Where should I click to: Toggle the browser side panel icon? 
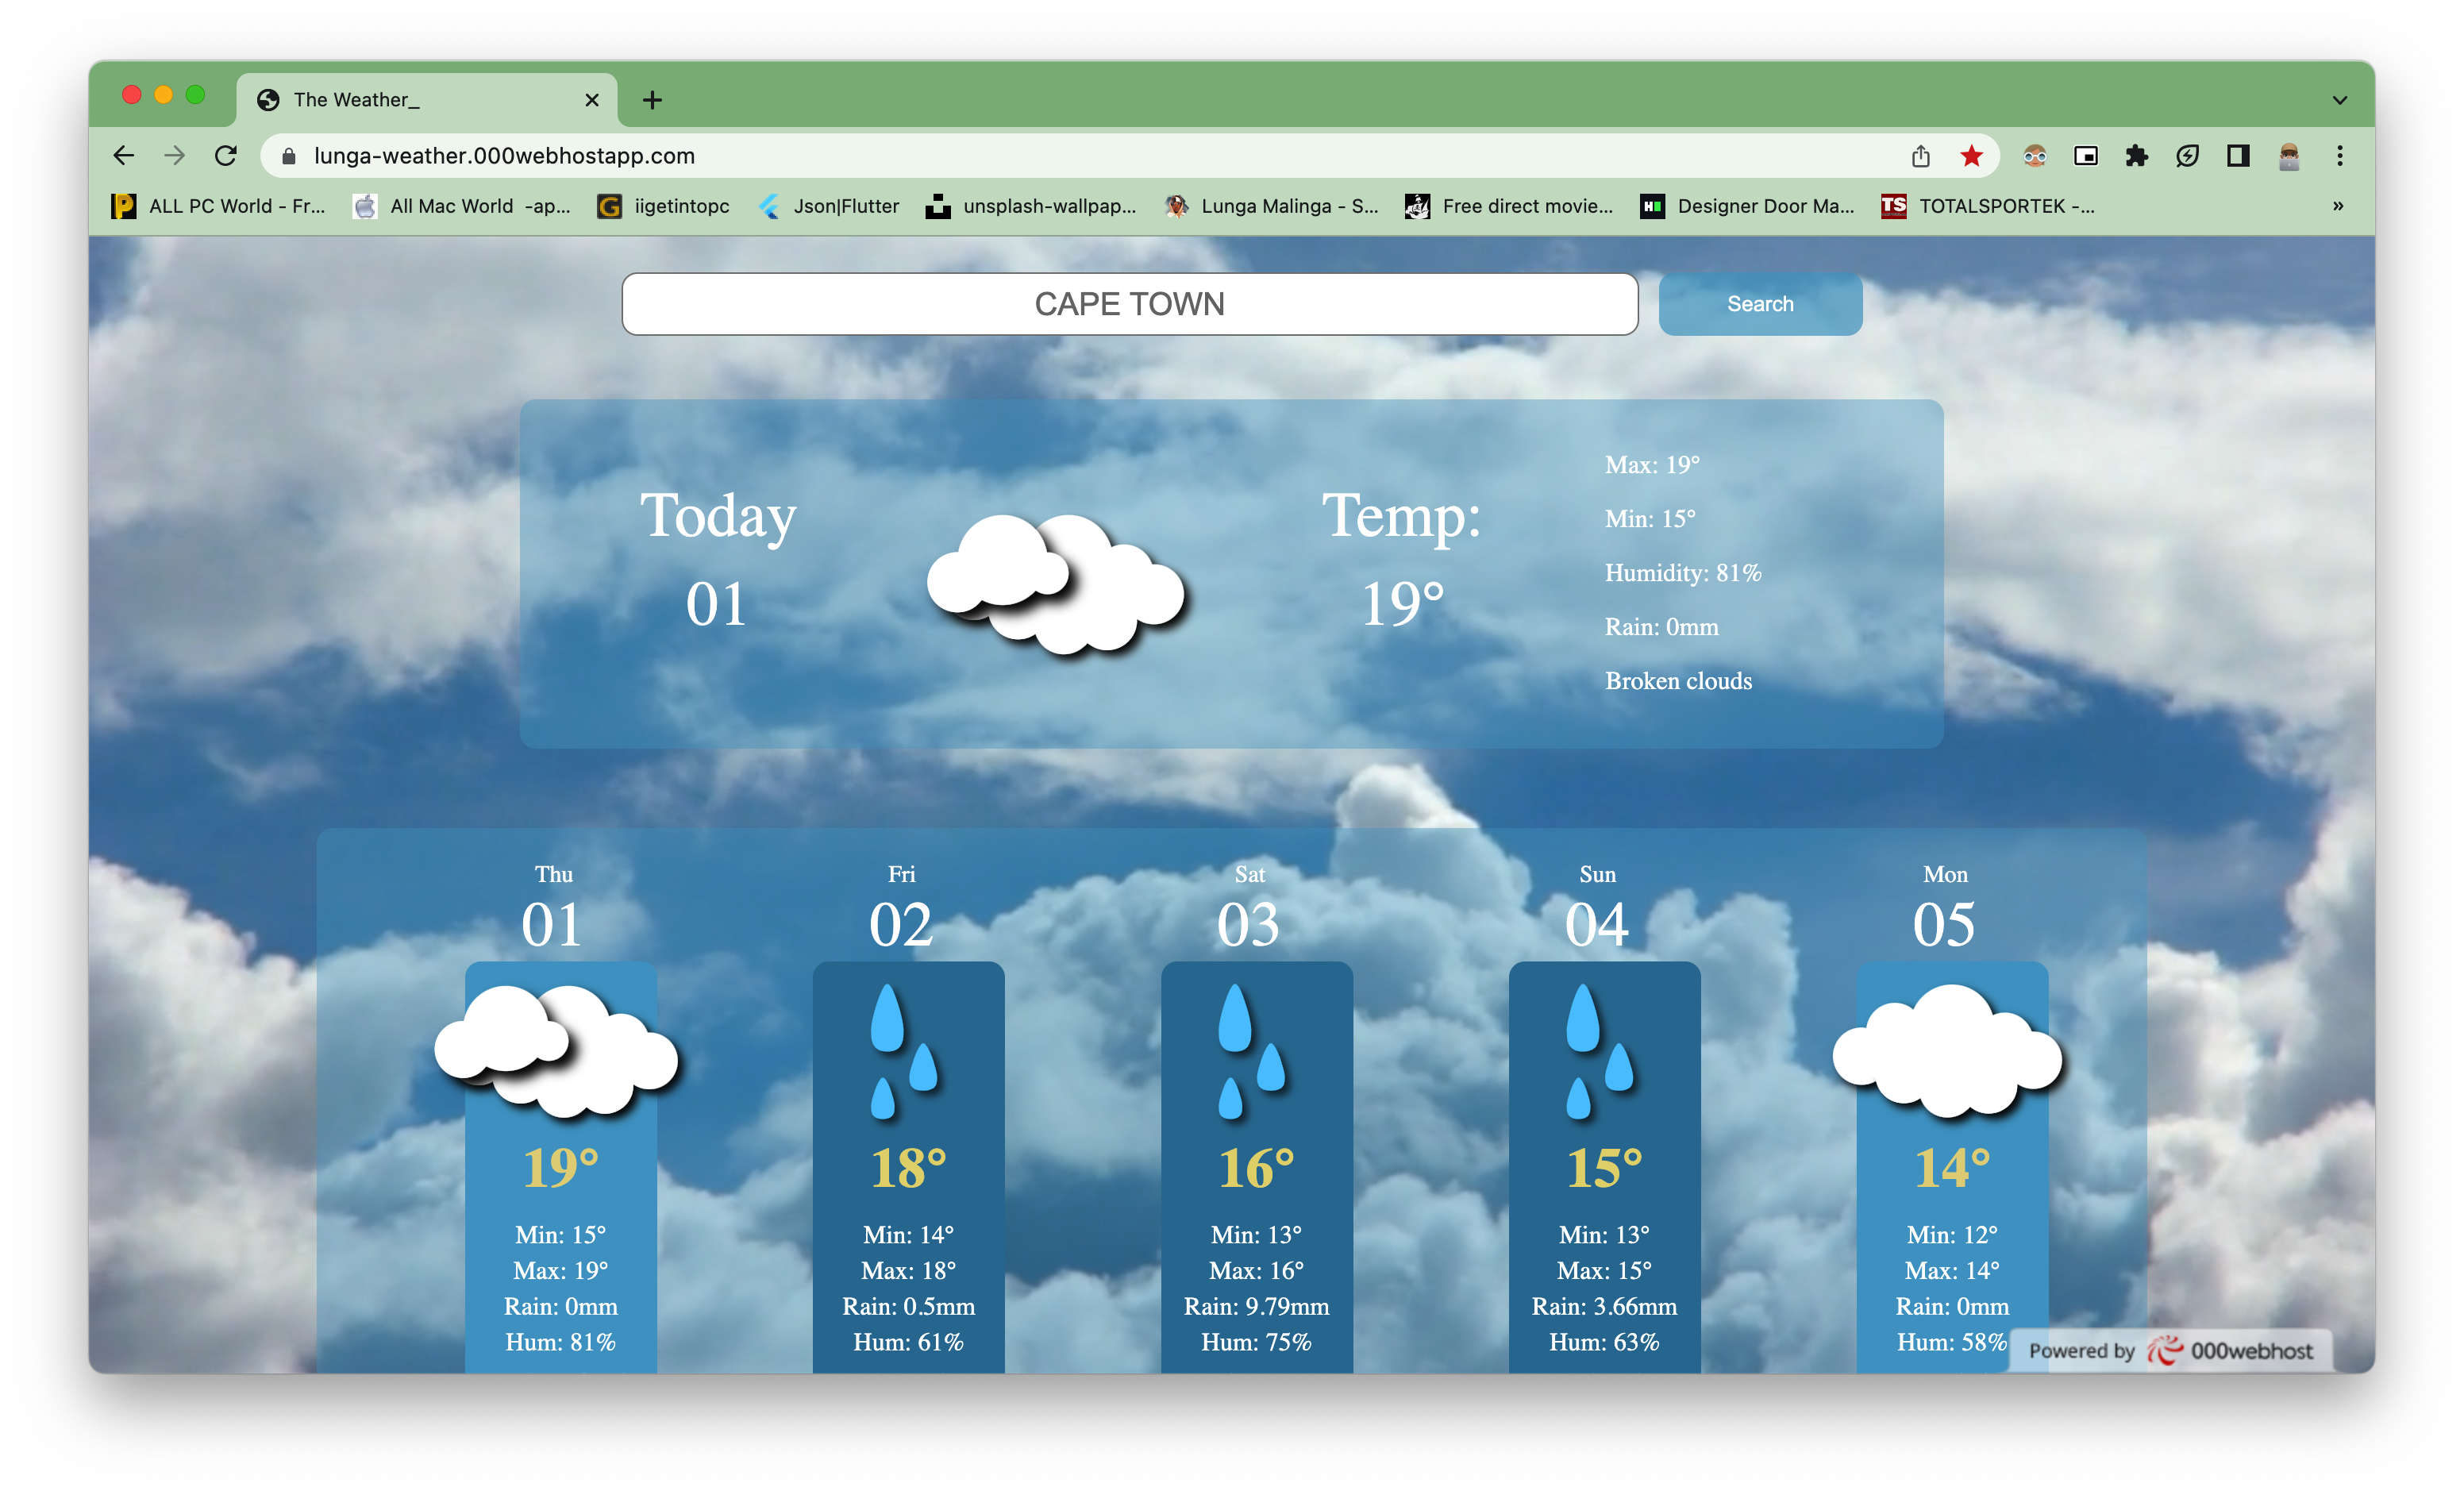(x=2238, y=156)
